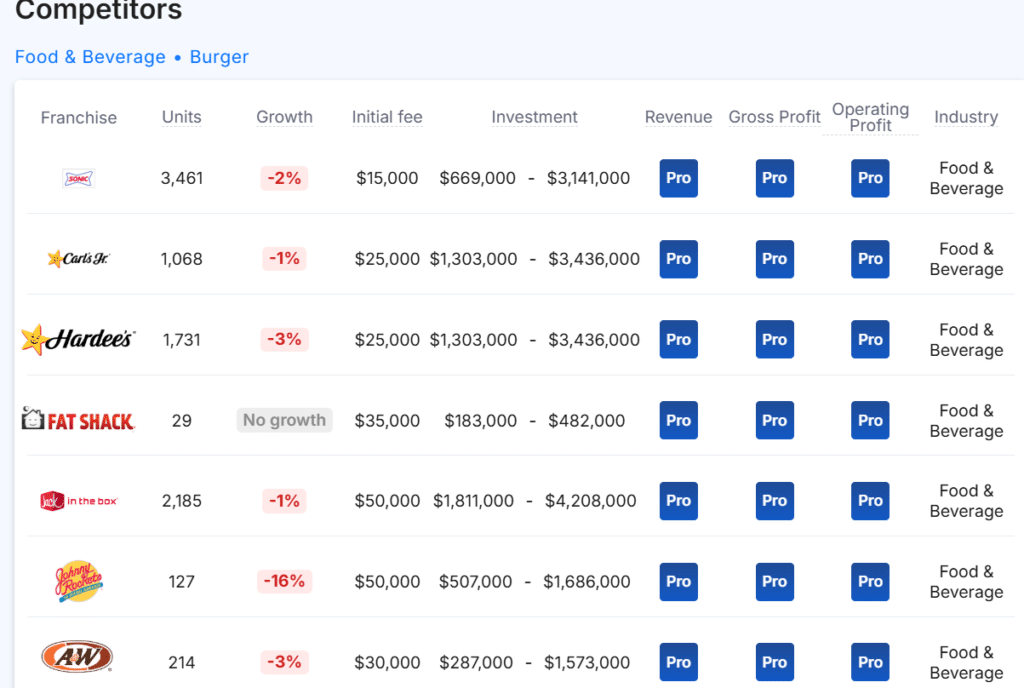
Task: Unlock Pro gross profit for Sonic row
Action: (775, 178)
